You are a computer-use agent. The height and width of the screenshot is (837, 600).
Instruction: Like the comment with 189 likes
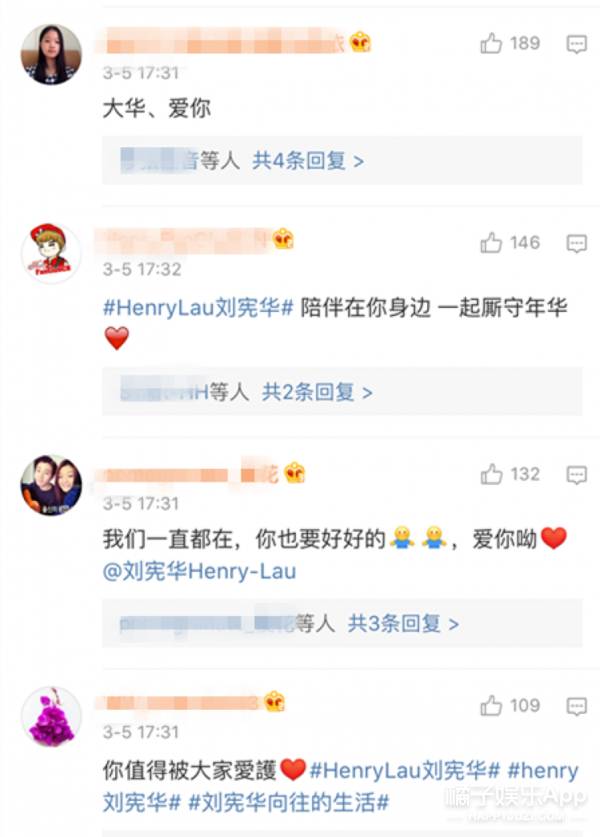491,43
